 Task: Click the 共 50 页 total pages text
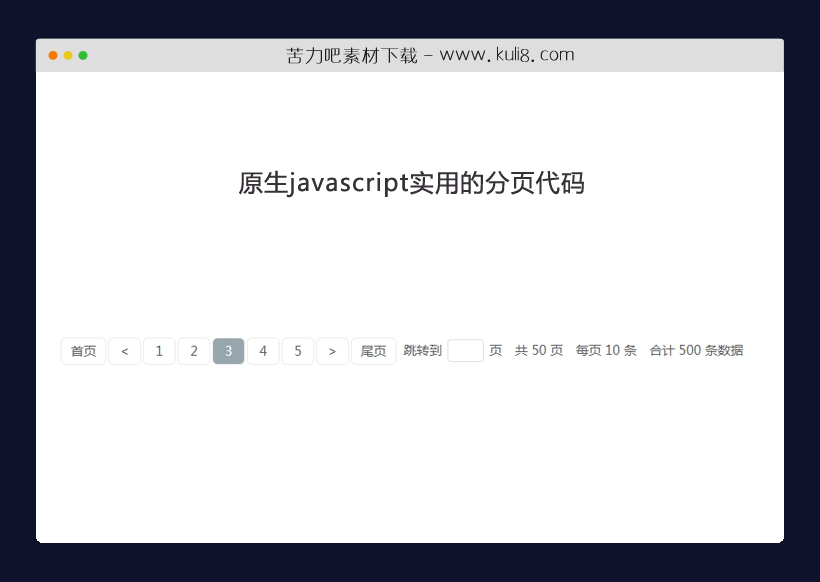[x=538, y=351]
